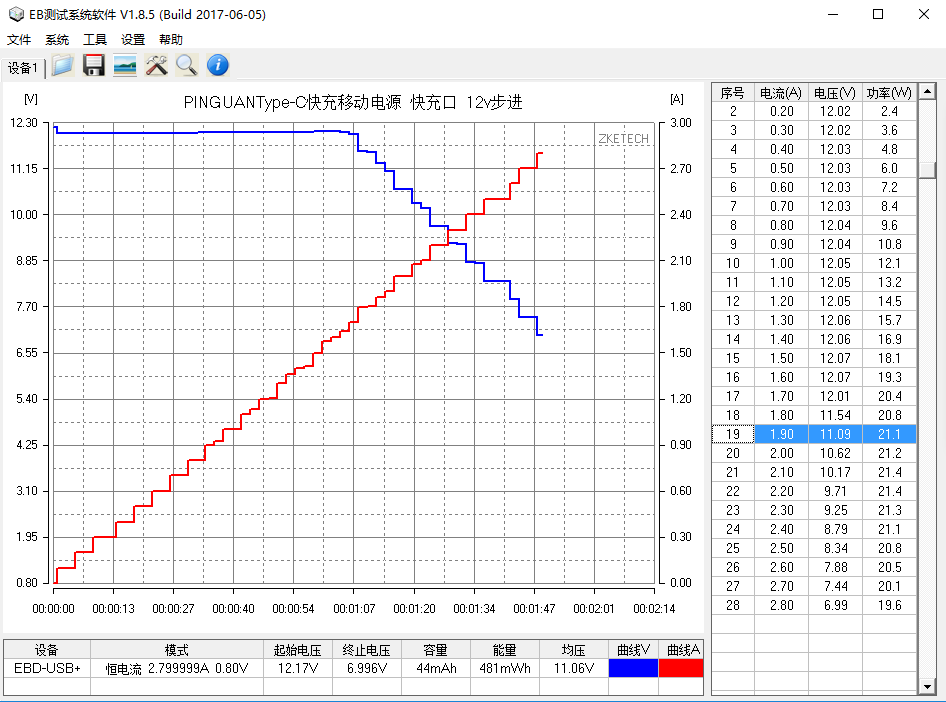This screenshot has height=702, width=946.
Task: Click the time label 00:01:07 on axis
Action: tap(354, 609)
